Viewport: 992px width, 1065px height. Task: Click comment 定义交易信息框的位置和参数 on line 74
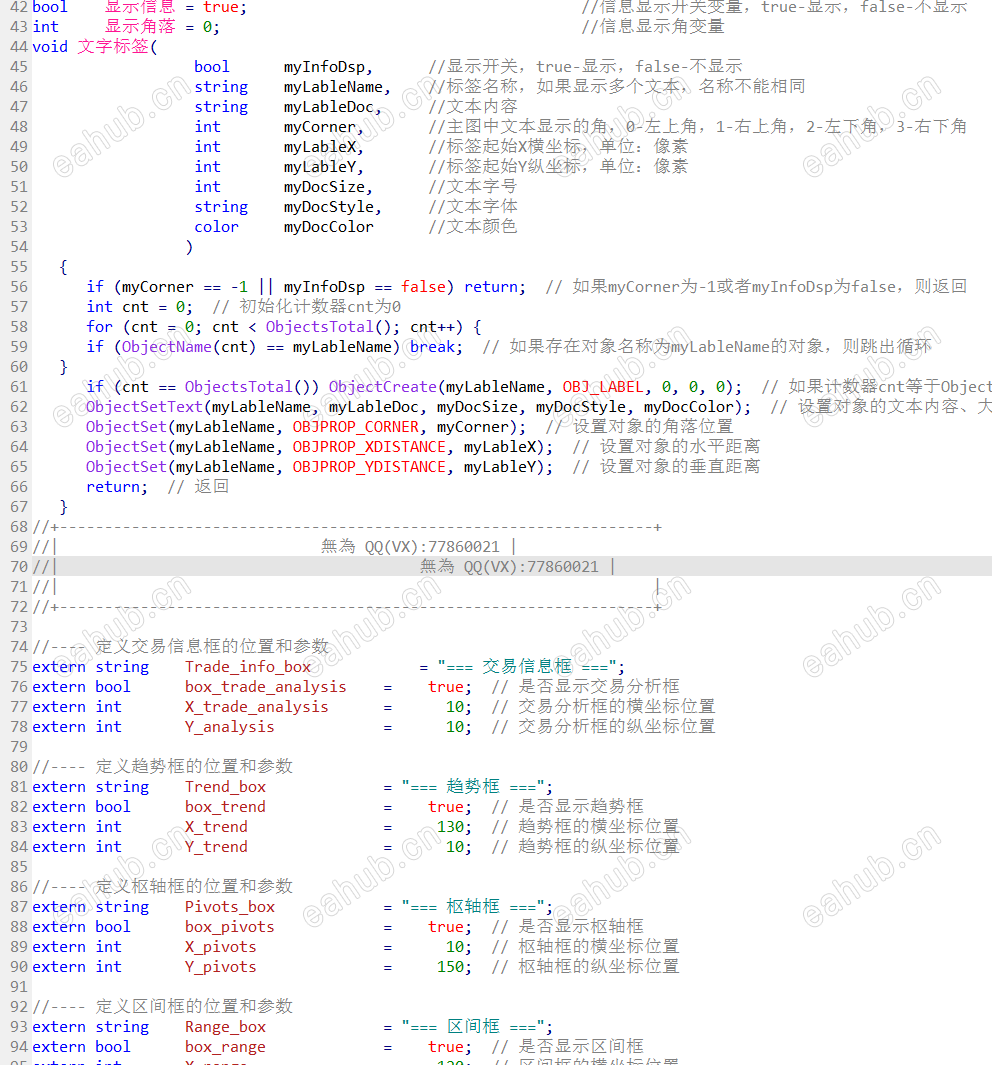tap(212, 647)
